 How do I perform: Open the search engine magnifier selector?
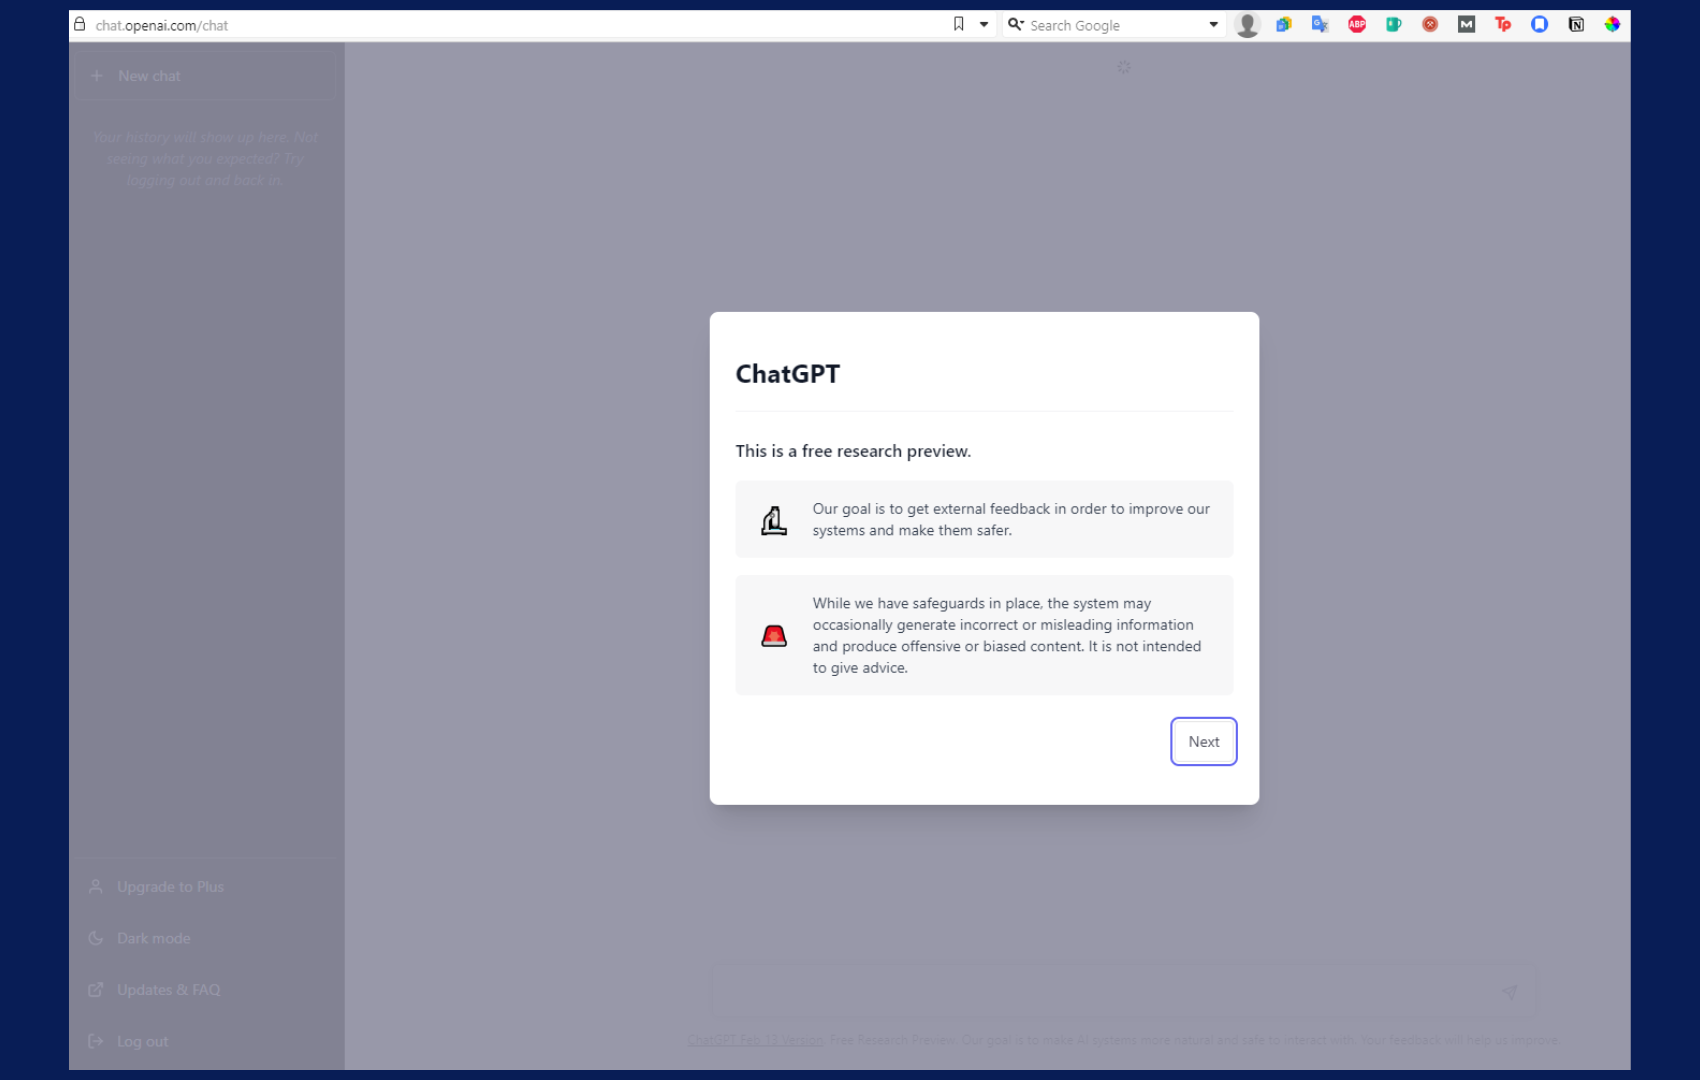1016,24
